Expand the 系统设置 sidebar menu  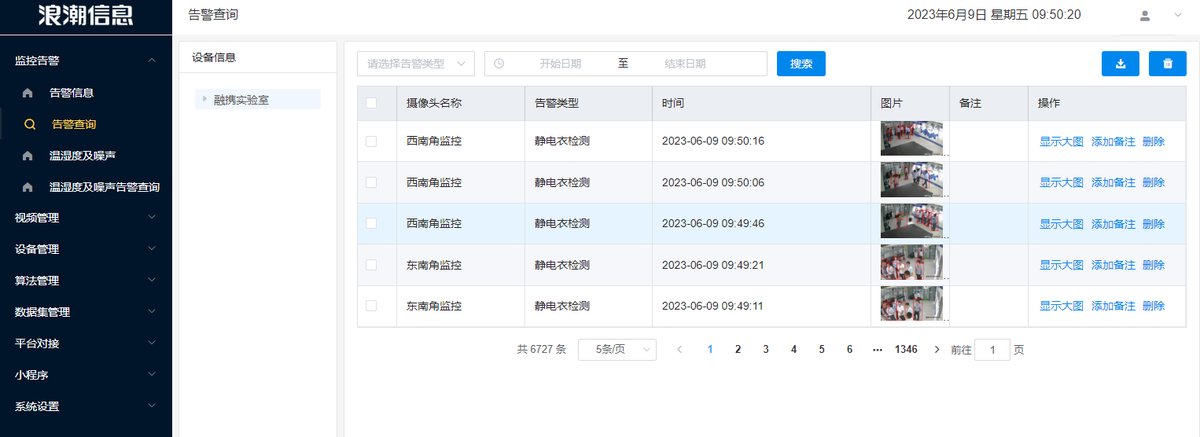151,406
